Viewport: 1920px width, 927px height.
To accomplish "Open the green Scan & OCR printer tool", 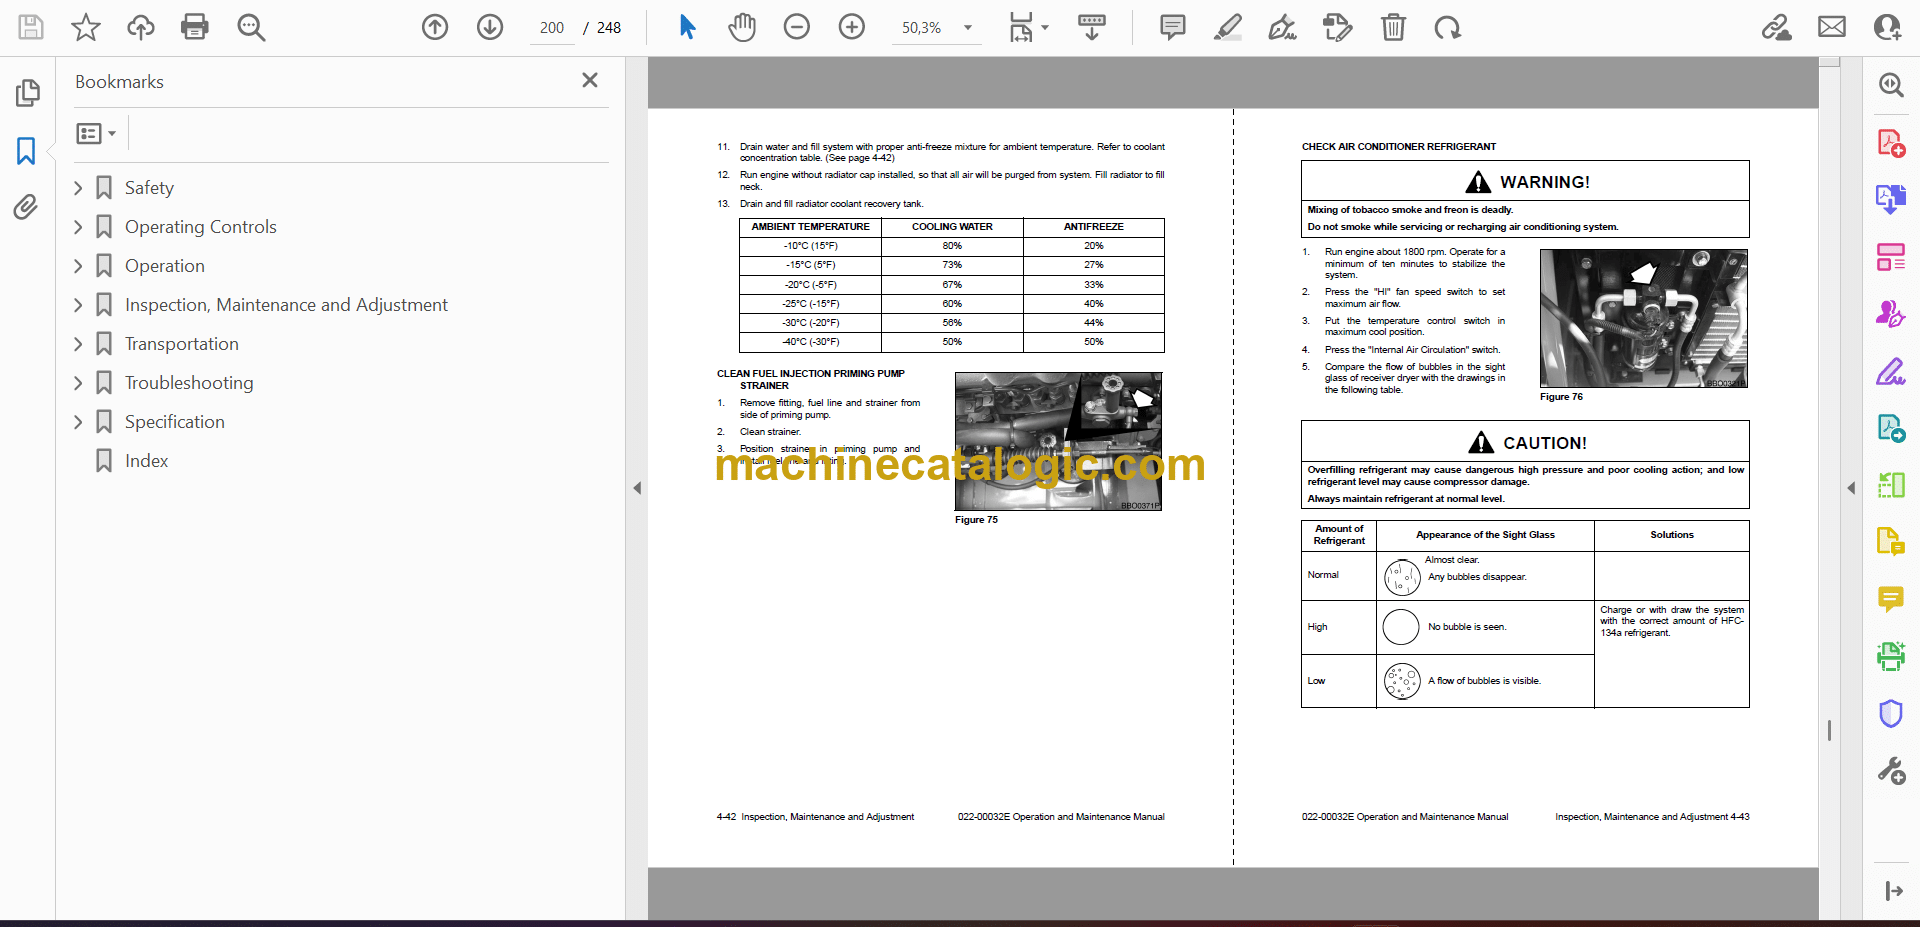I will tap(1891, 656).
